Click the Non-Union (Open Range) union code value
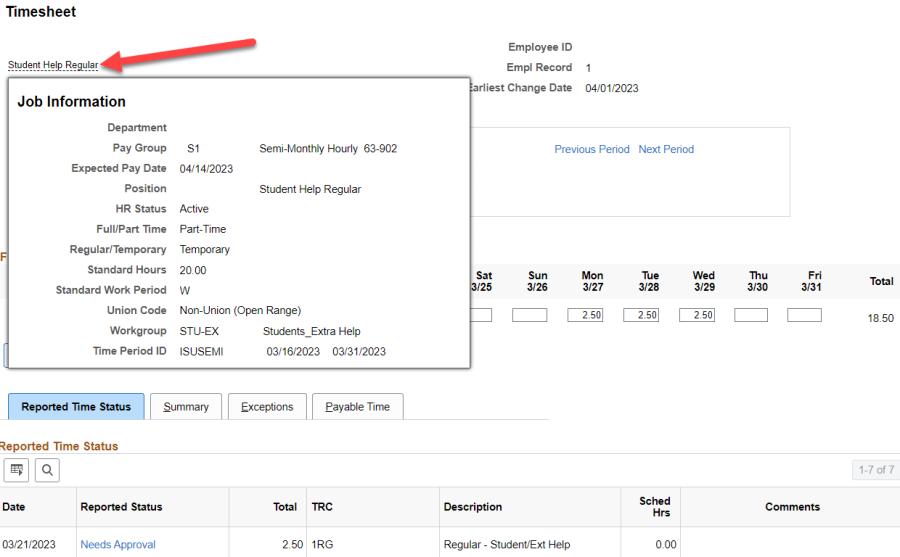 (x=240, y=311)
